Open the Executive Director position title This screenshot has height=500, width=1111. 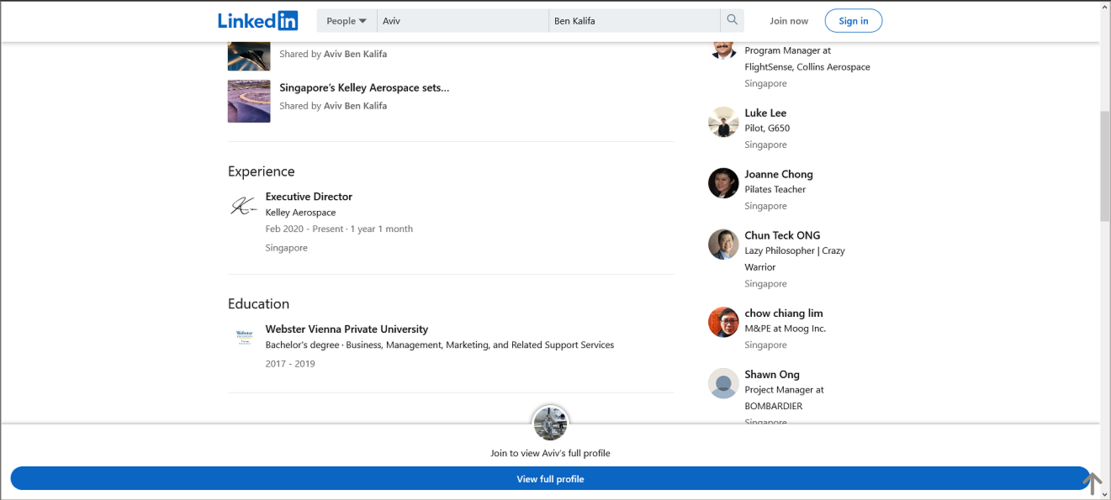click(x=308, y=197)
